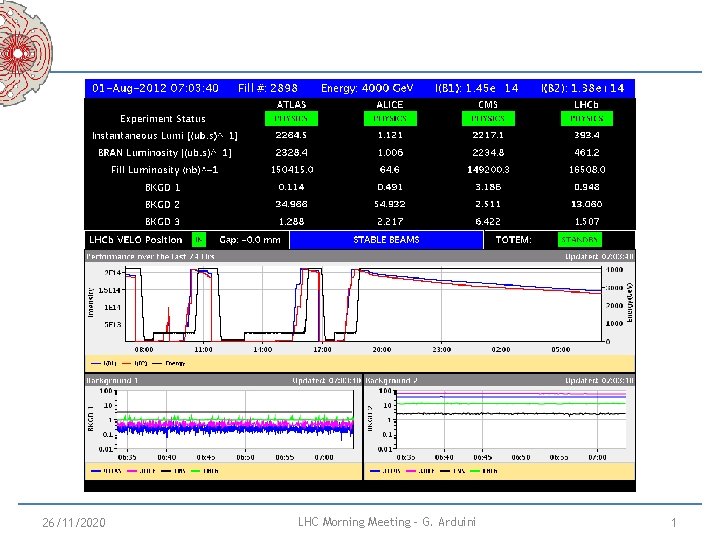The image size is (720, 540).
Task: Click the CMS column header
Action: [488, 105]
